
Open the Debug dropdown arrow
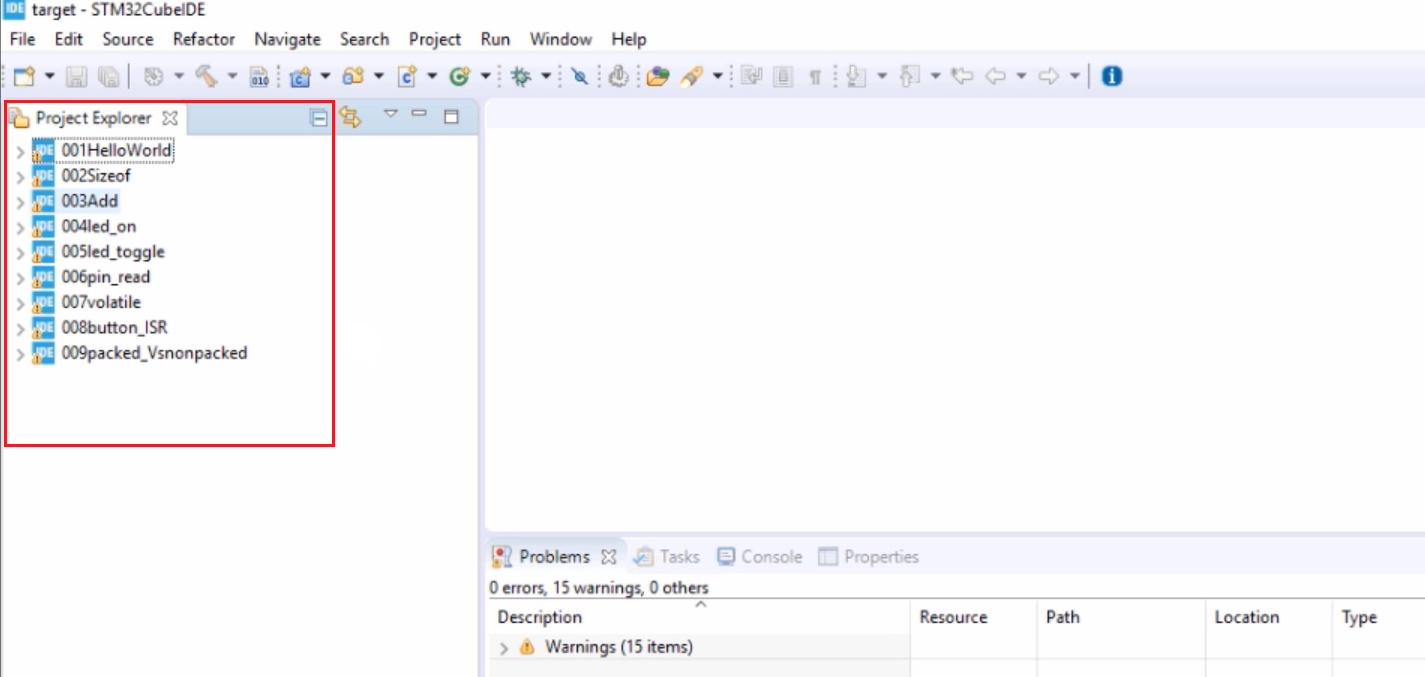click(546, 76)
